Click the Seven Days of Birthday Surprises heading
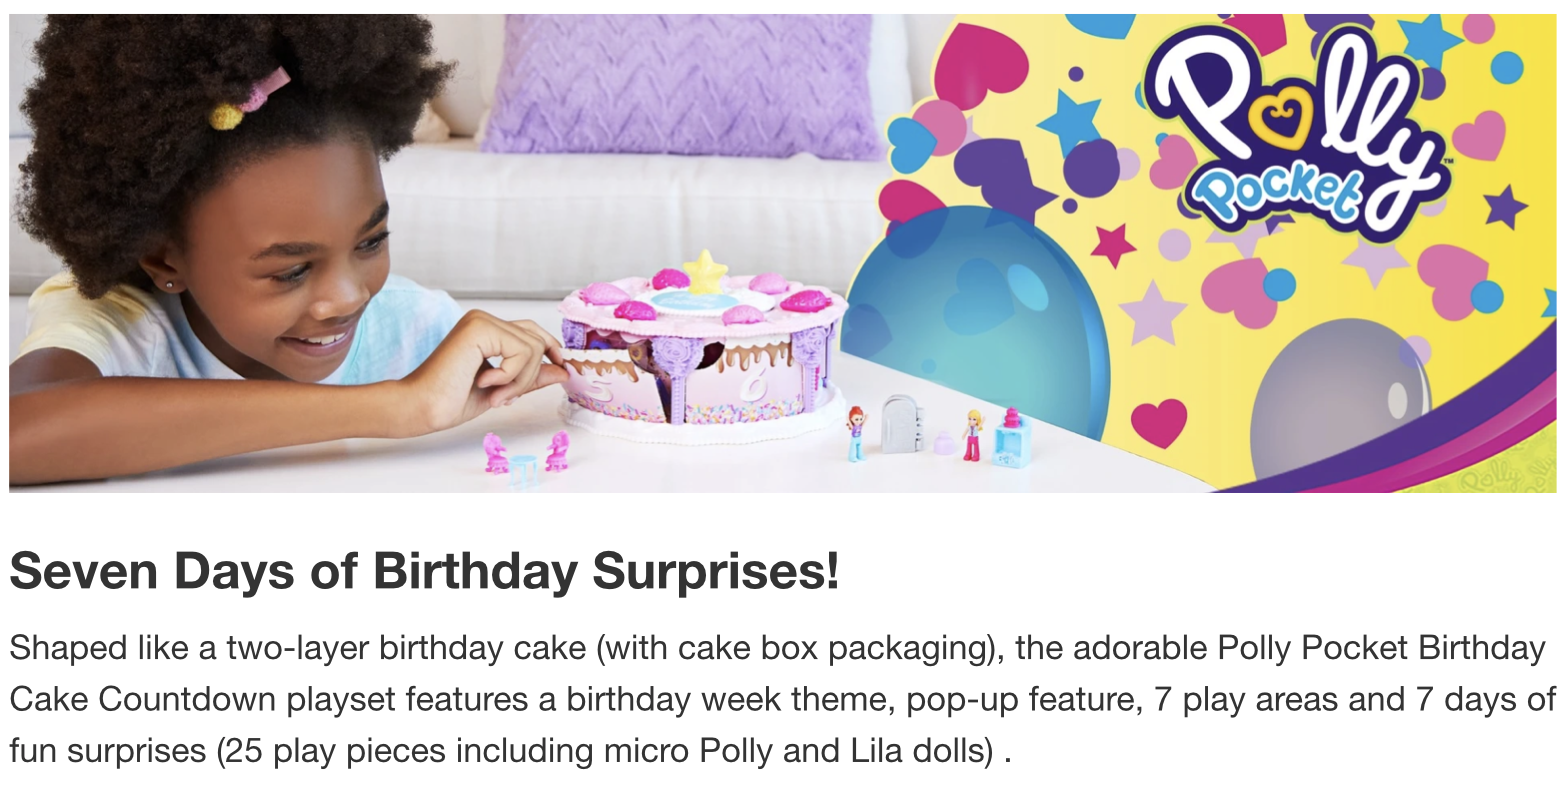 (424, 572)
